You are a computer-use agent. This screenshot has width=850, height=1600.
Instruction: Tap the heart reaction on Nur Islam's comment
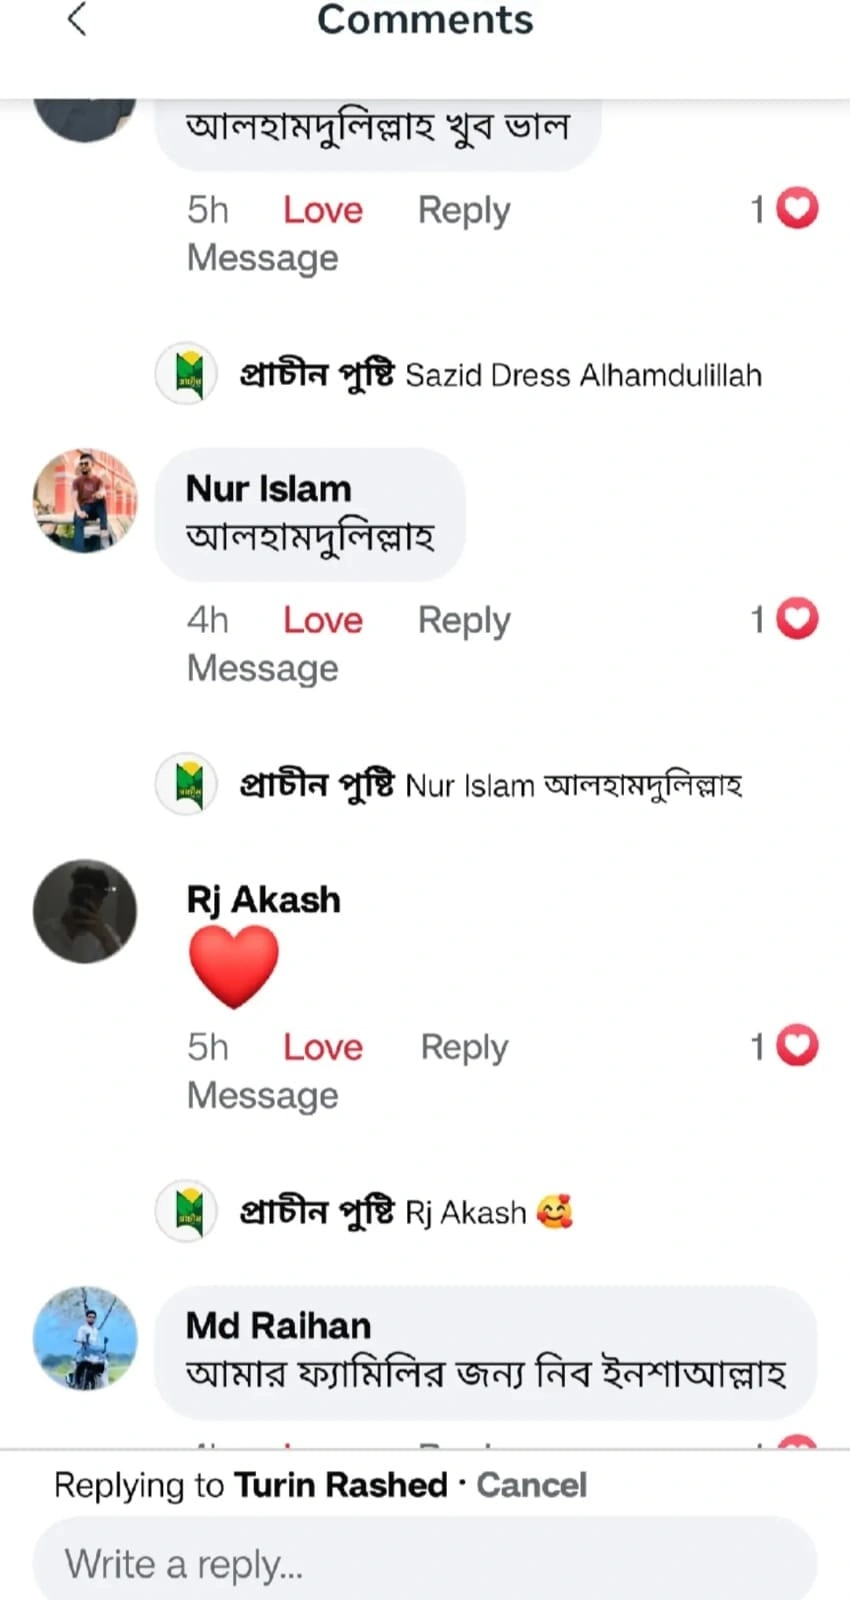coord(797,619)
